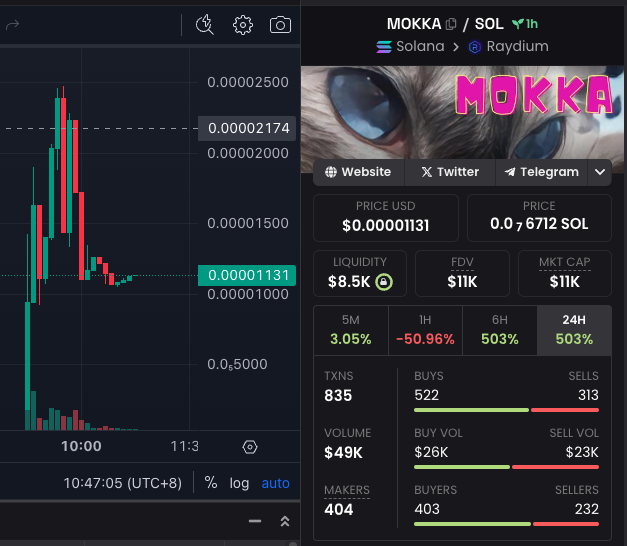Select the 1H timeframe tab
This screenshot has width=627, height=546.
tap(425, 330)
